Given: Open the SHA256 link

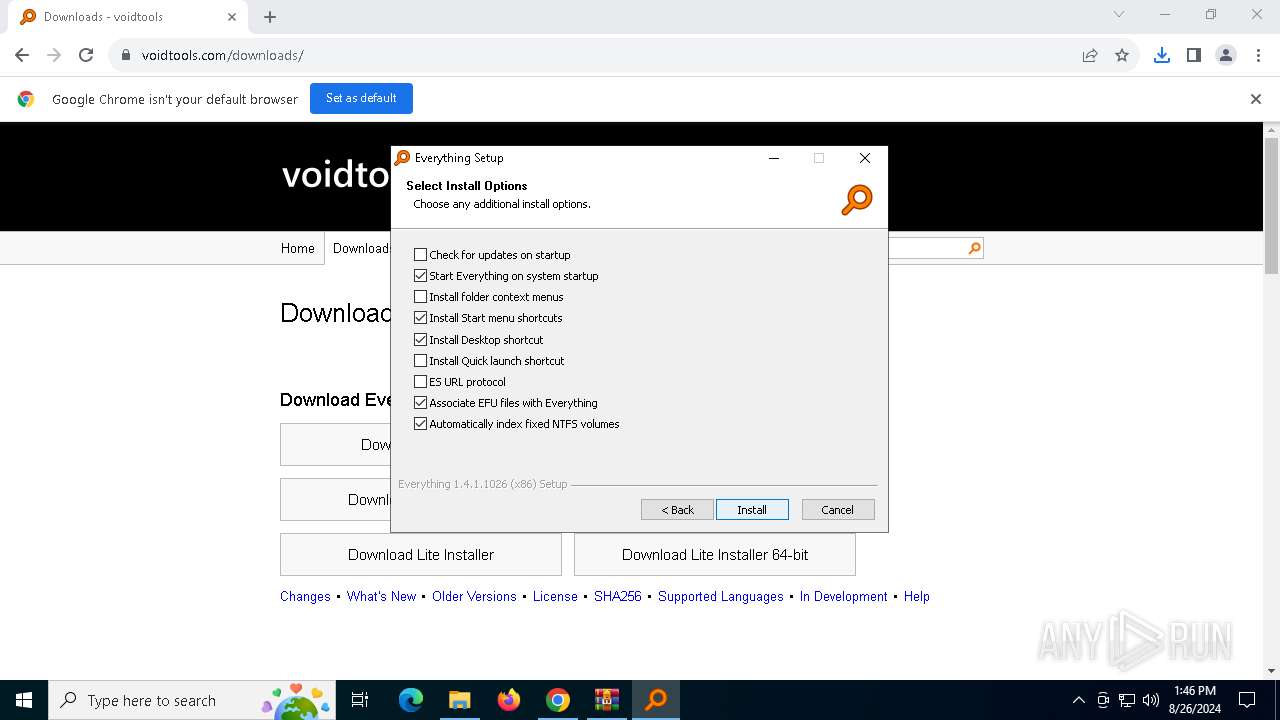Looking at the screenshot, I should (617, 596).
